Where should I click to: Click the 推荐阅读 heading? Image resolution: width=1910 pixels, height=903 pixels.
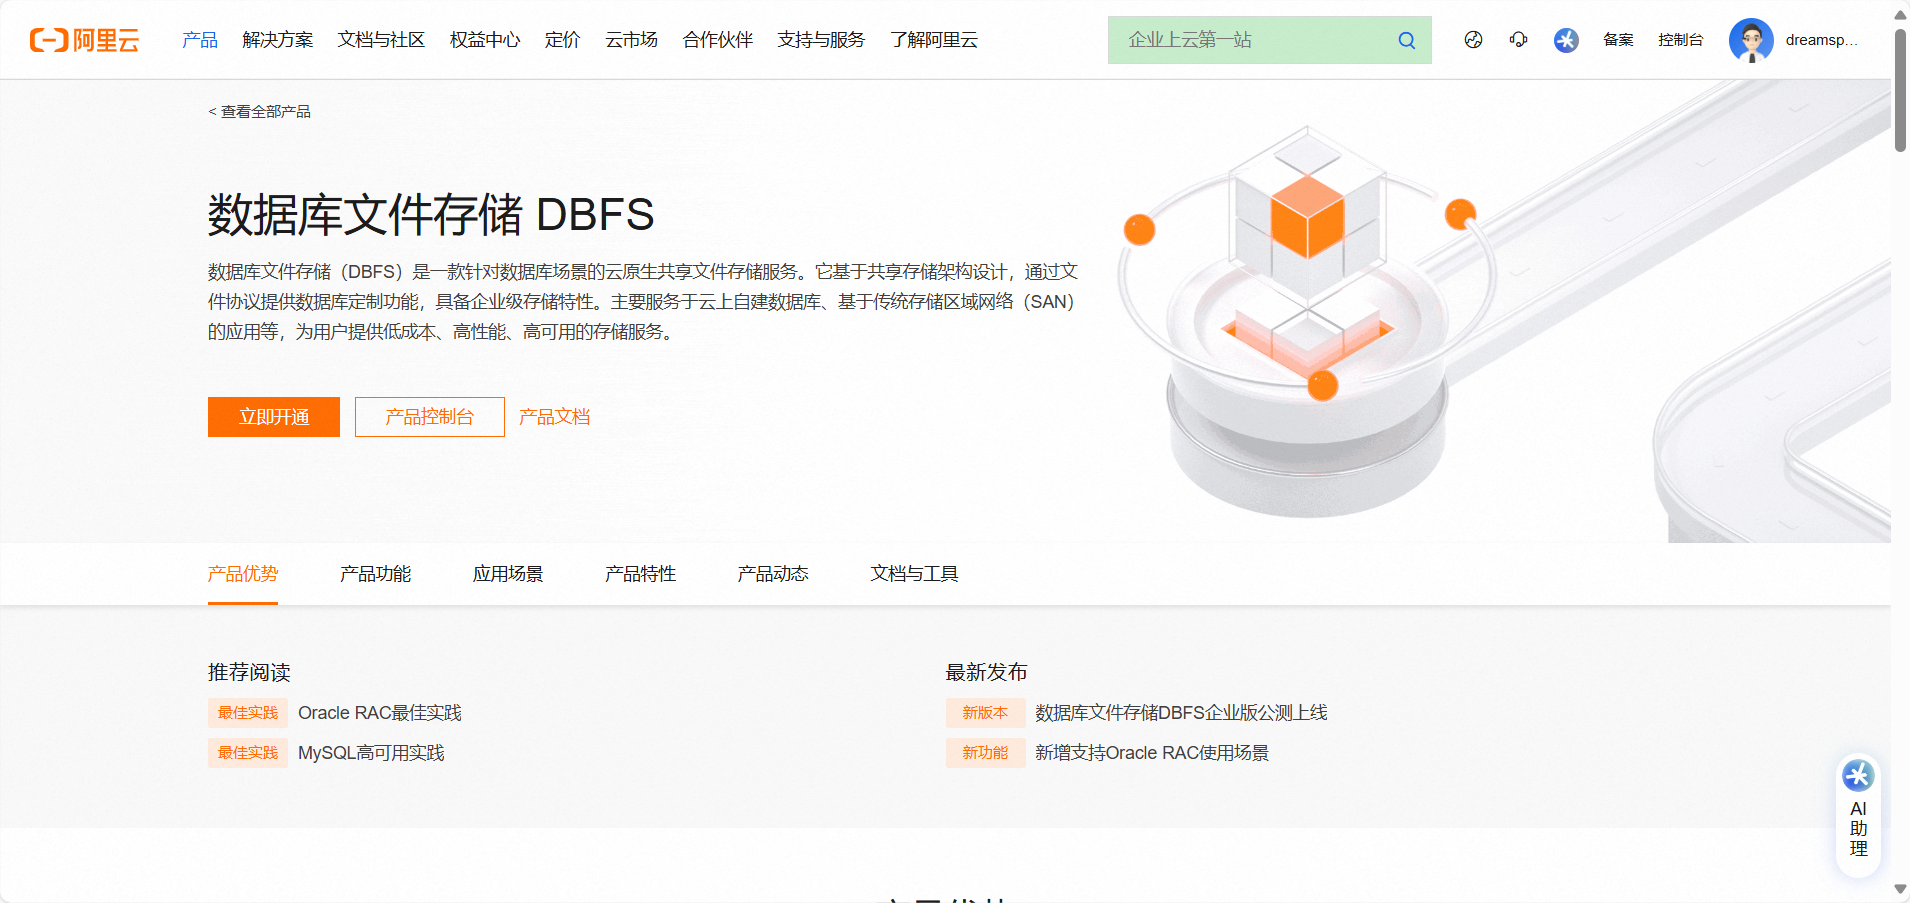[249, 672]
